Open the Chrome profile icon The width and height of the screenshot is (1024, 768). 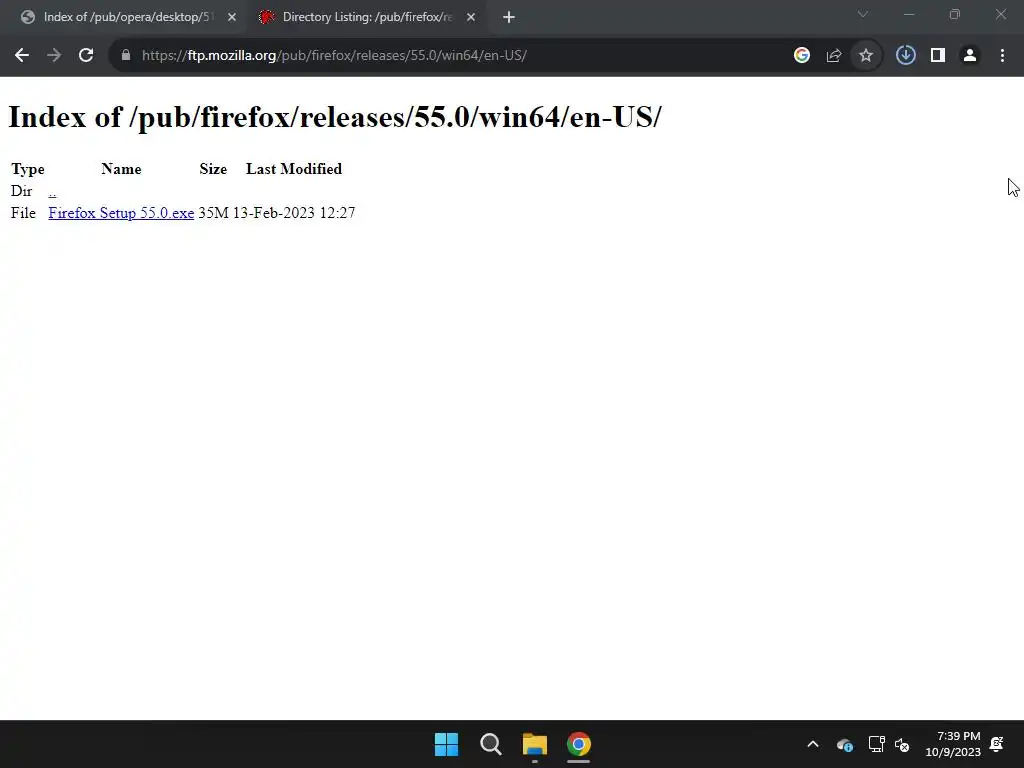coord(970,56)
